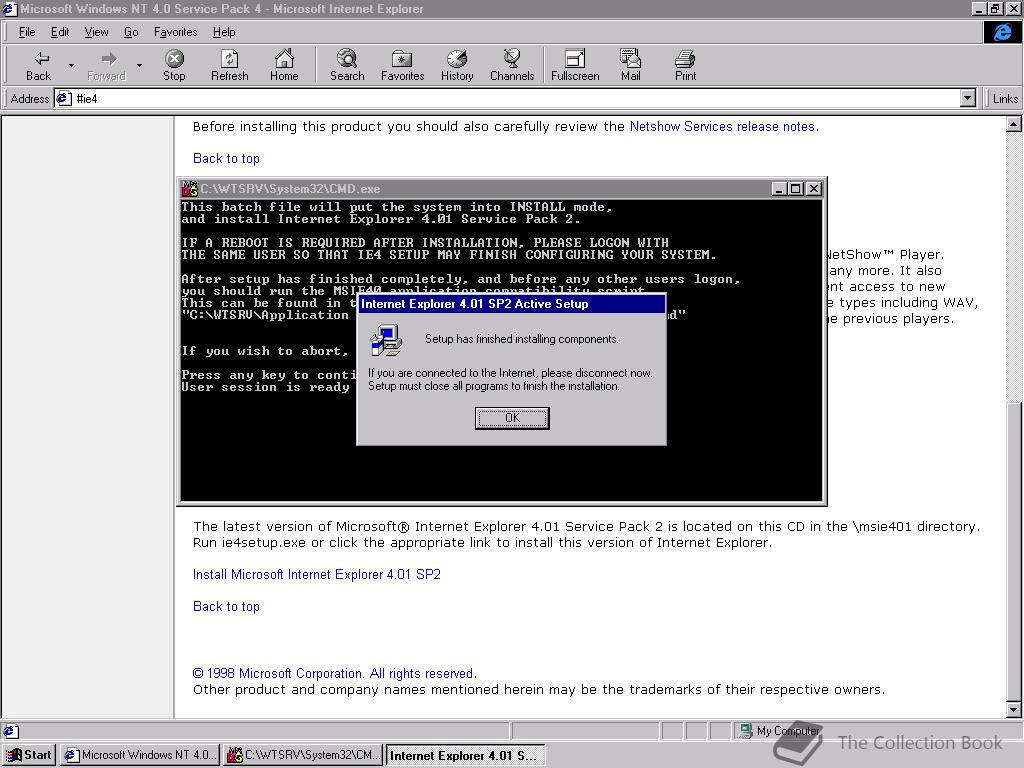Open the View menu
Image resolution: width=1024 pixels, height=768 pixels.
97,32
